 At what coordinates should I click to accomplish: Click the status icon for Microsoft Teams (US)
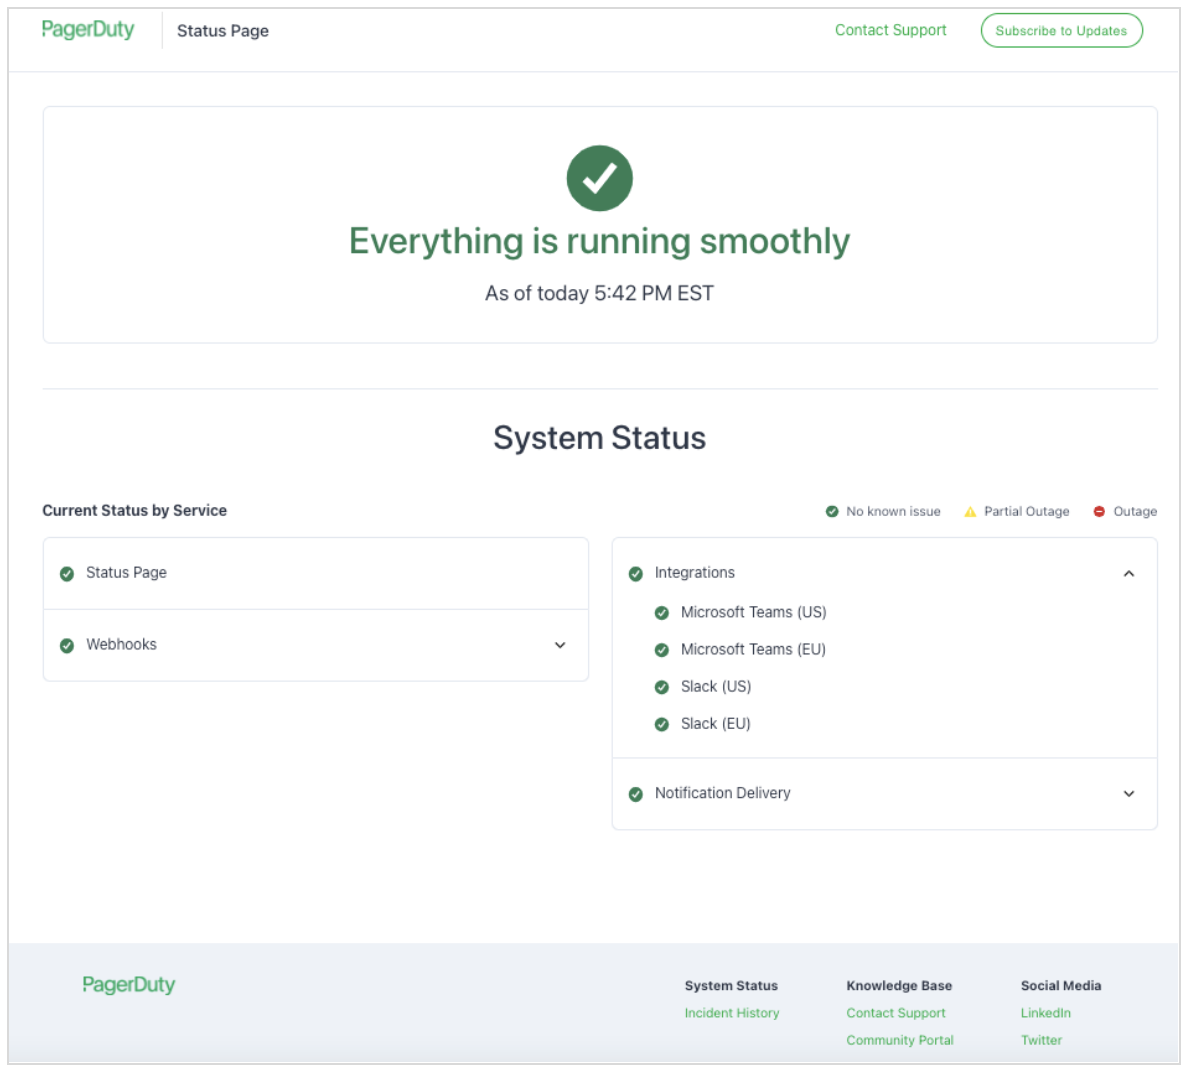click(x=662, y=613)
